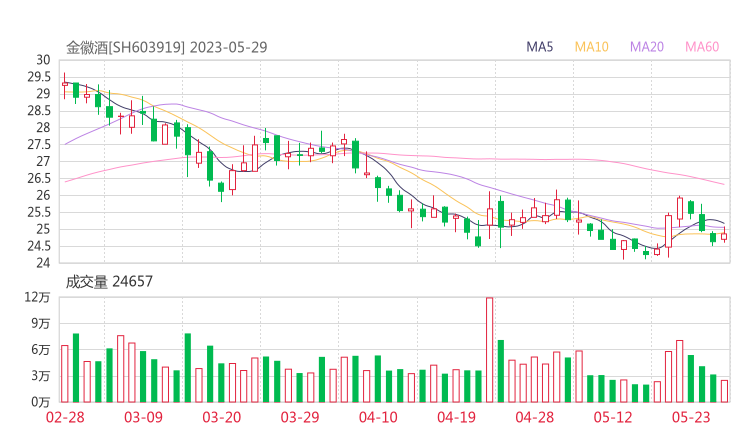Click the MA60 legend label

coord(702,47)
